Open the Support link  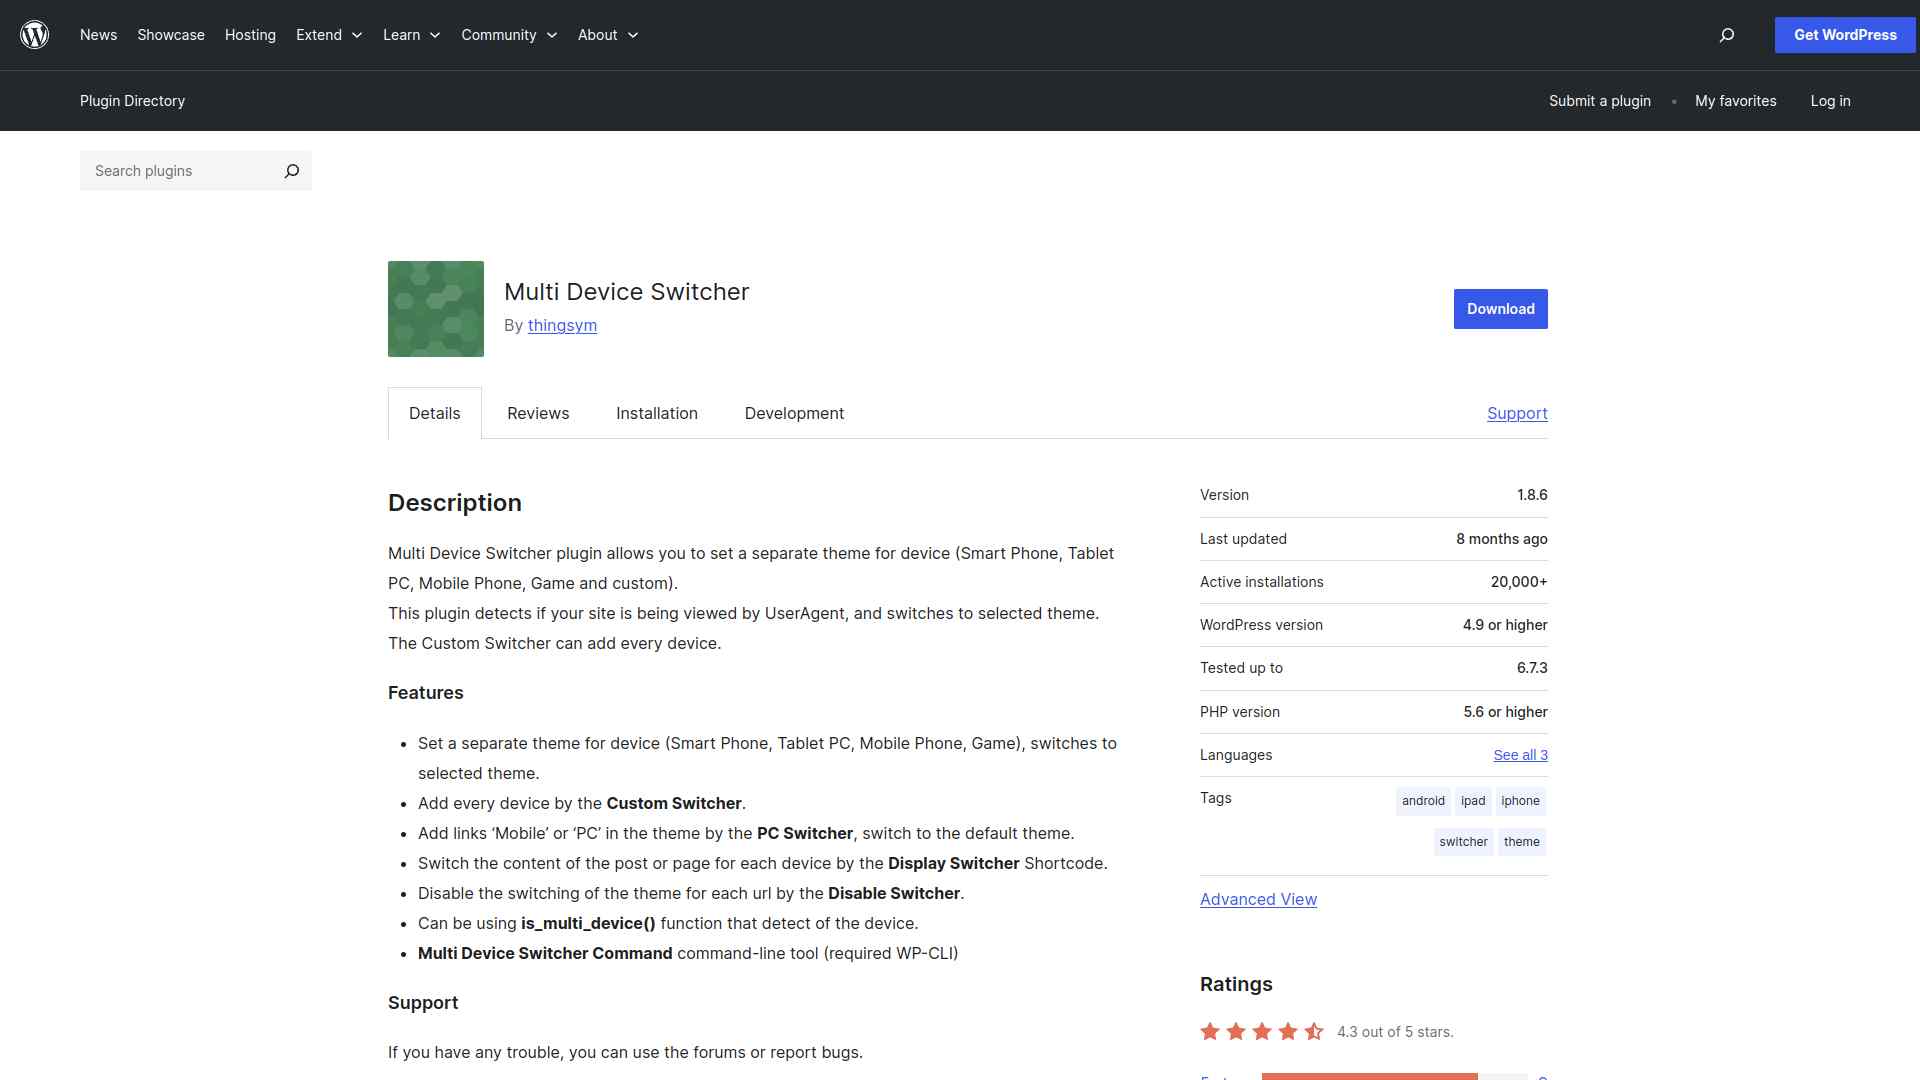pos(1517,413)
